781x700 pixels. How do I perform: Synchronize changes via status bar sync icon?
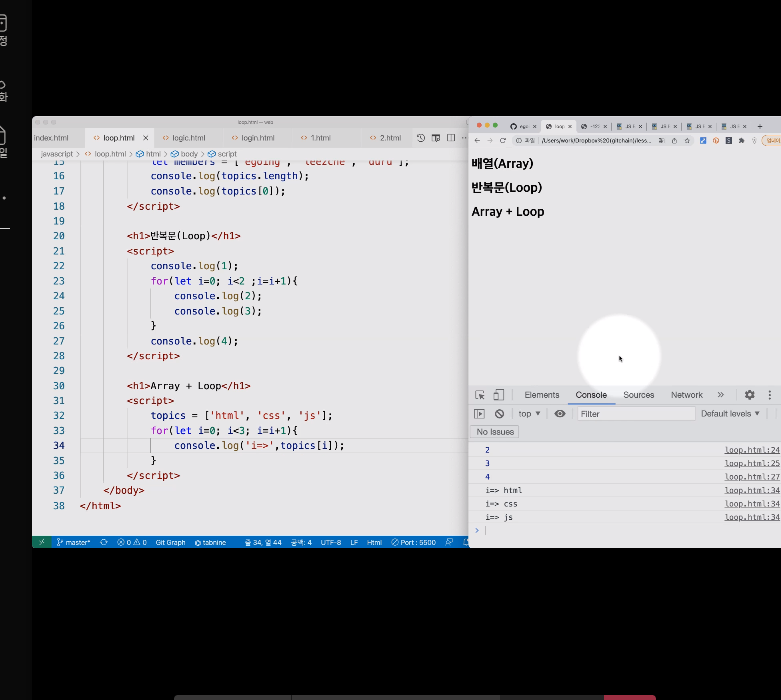(104, 542)
